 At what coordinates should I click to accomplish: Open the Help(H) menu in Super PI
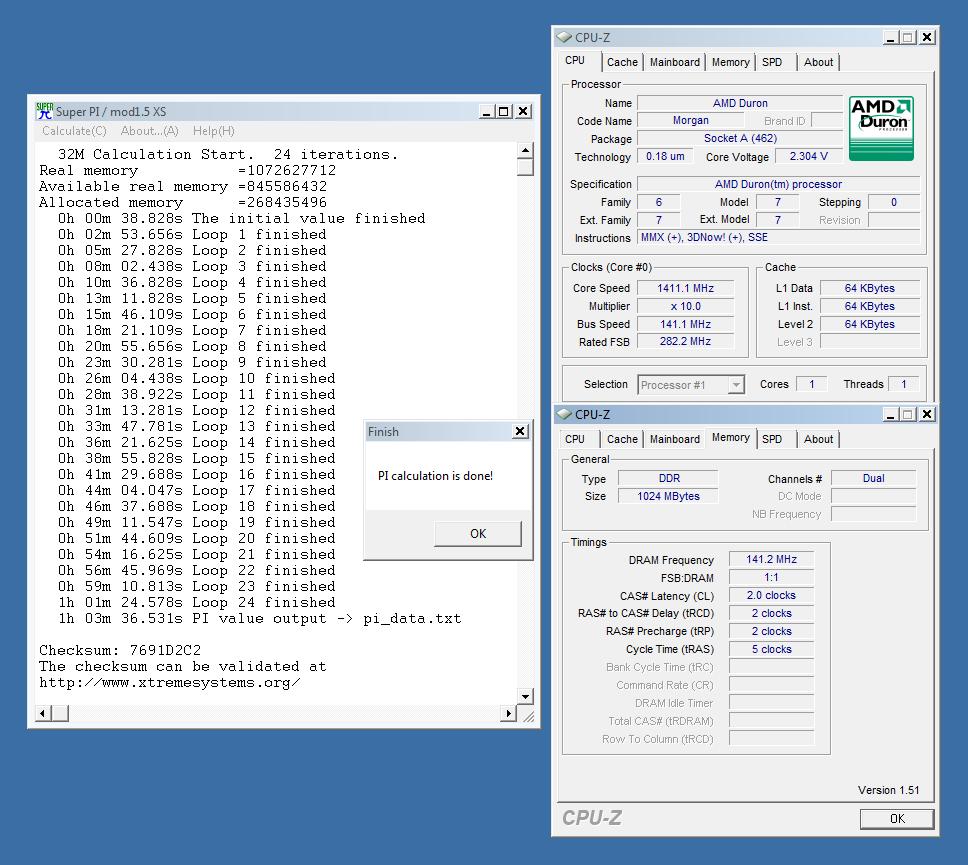(214, 131)
